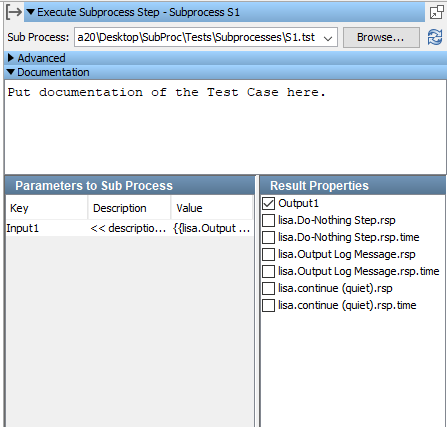Click the Value cell of Input1
Image resolution: width=447 pixels, height=427 pixels.
click(x=212, y=228)
